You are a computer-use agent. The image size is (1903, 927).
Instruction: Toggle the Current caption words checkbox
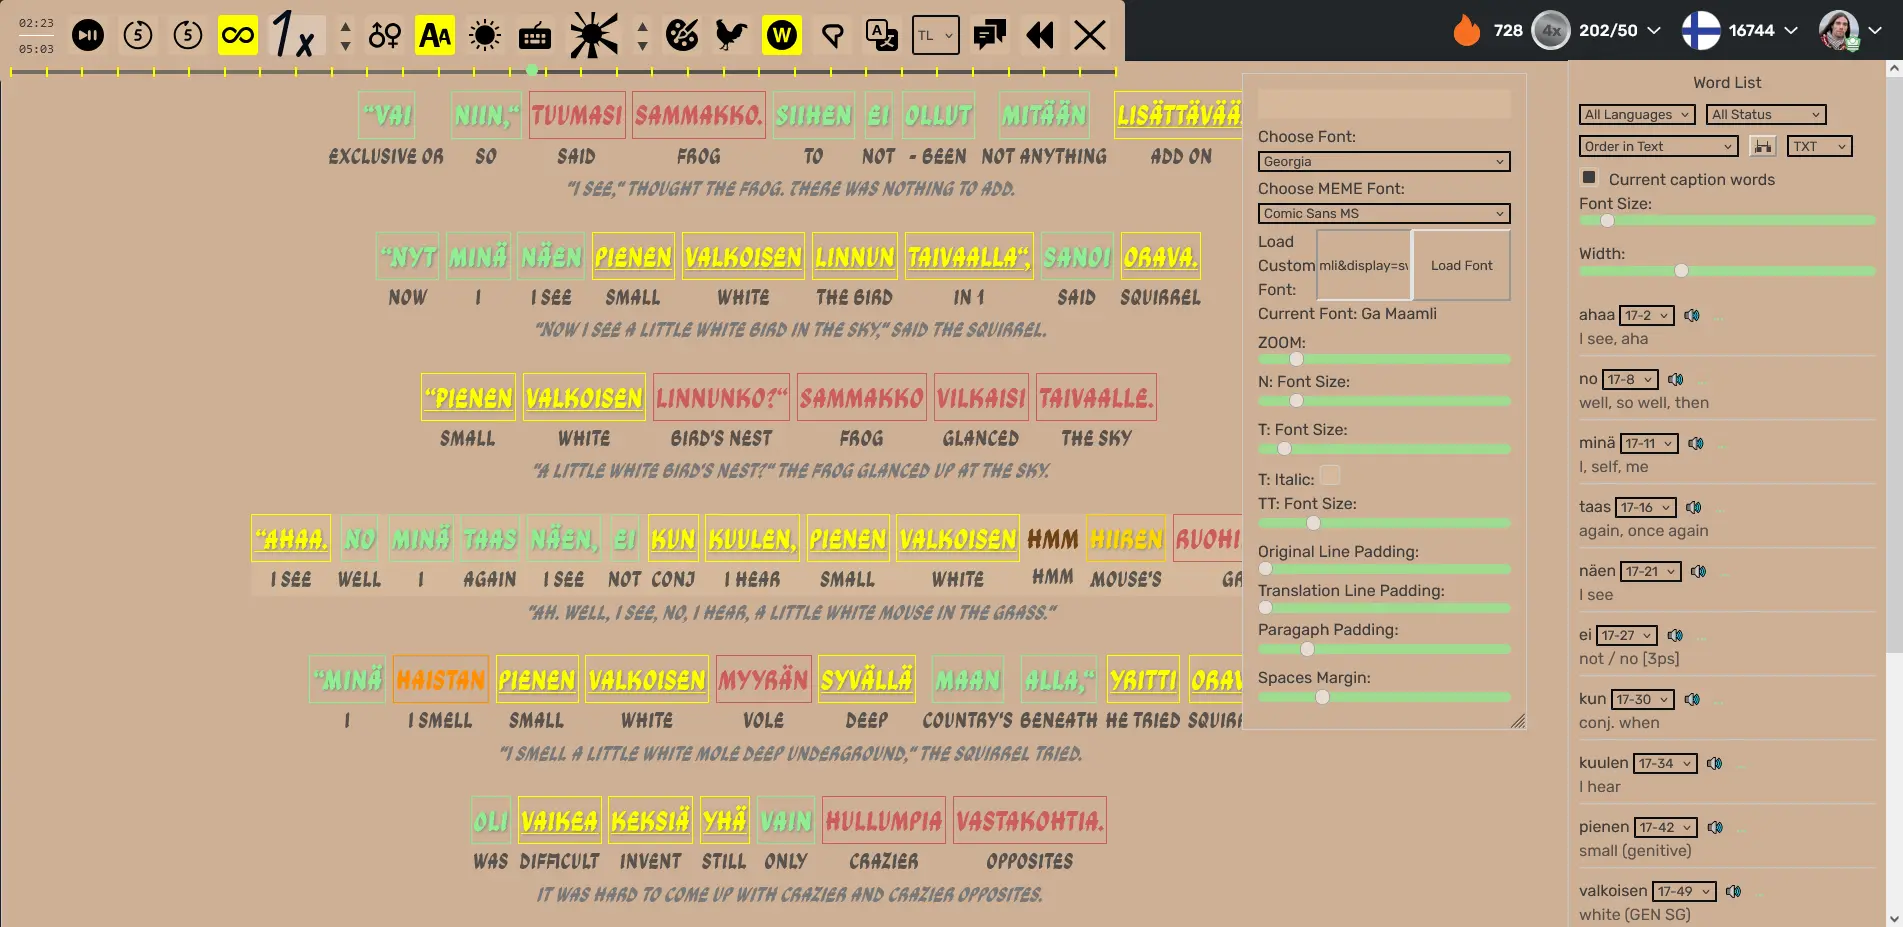click(1589, 177)
